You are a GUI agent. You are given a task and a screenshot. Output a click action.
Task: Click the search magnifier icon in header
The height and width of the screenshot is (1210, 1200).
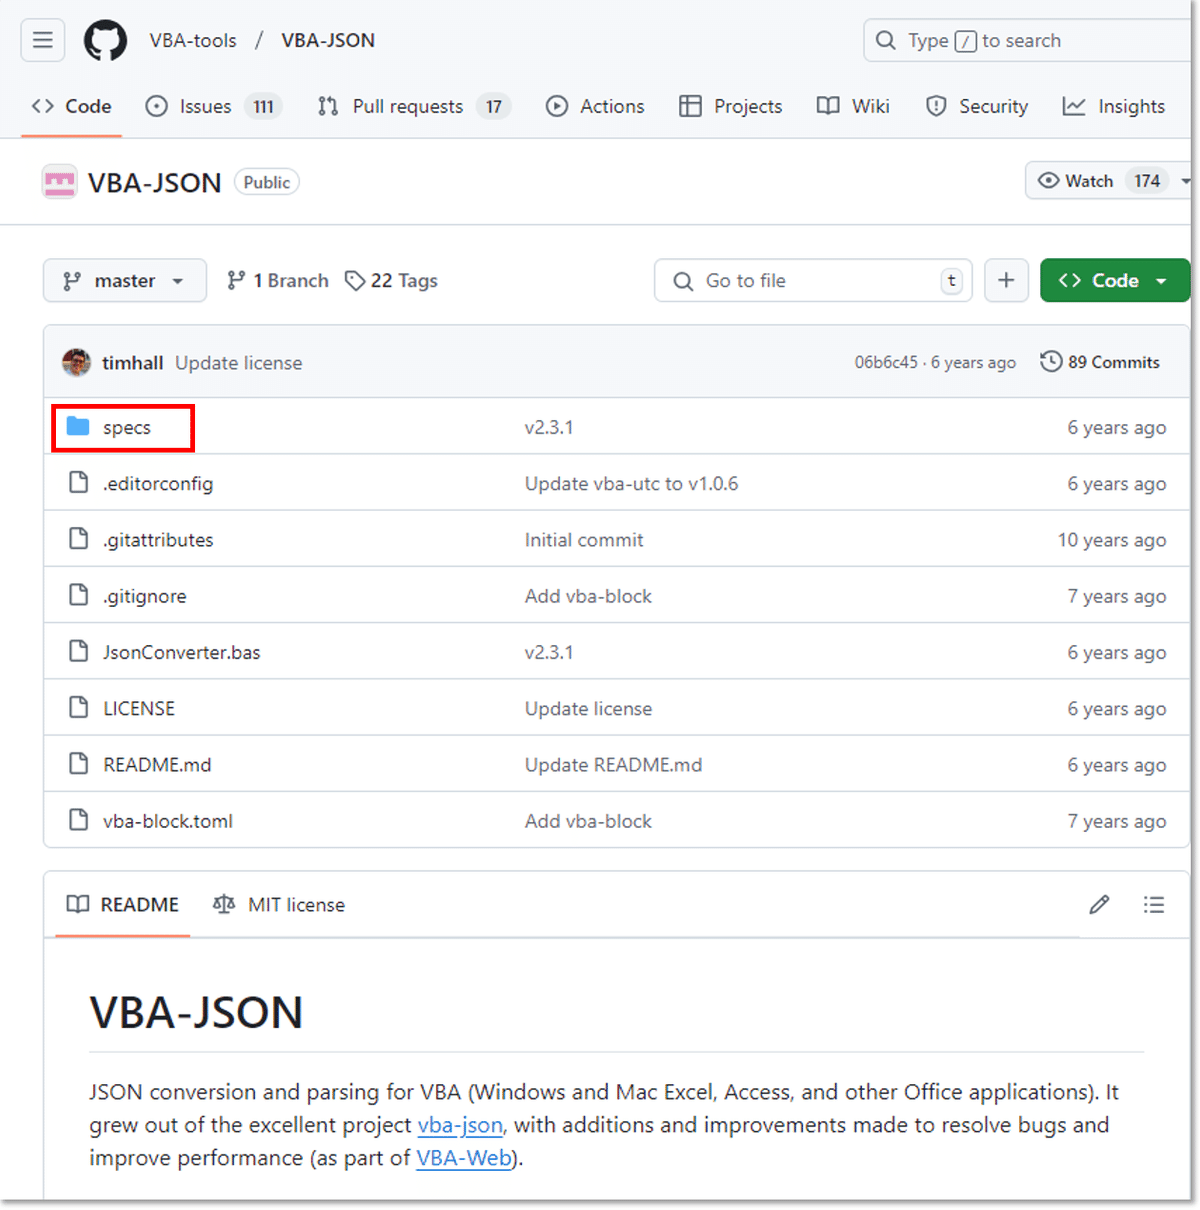[885, 41]
